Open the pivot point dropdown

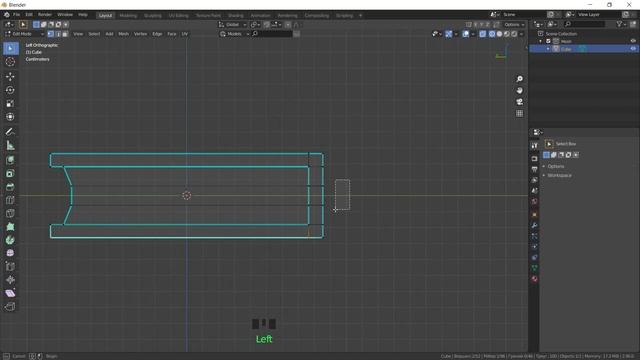tap(255, 24)
